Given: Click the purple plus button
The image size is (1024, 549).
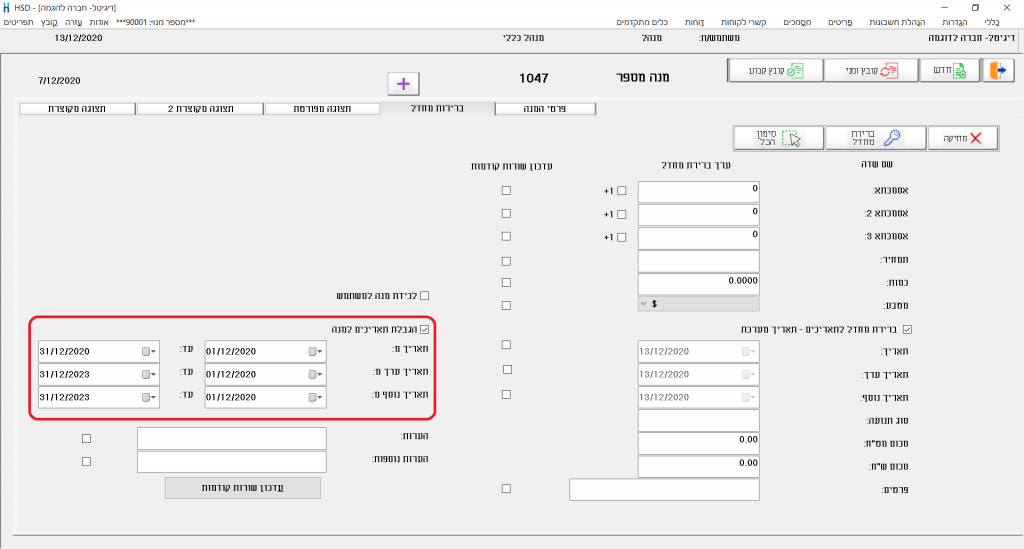Looking at the screenshot, I should tap(403, 84).
